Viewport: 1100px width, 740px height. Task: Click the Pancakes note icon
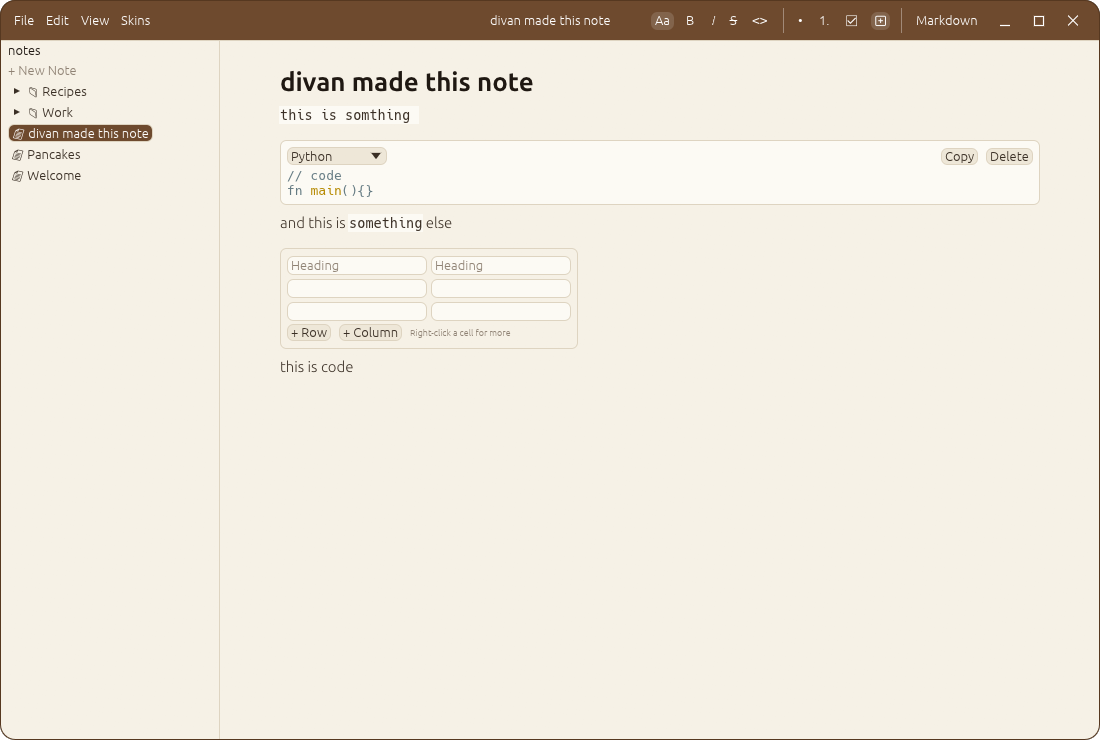point(18,155)
